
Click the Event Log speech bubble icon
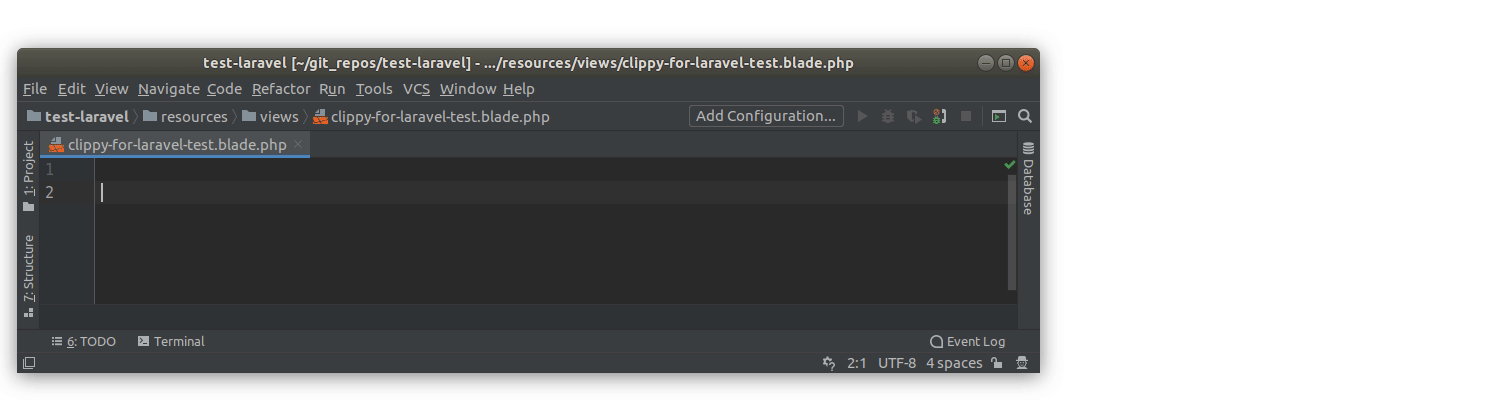[936, 341]
